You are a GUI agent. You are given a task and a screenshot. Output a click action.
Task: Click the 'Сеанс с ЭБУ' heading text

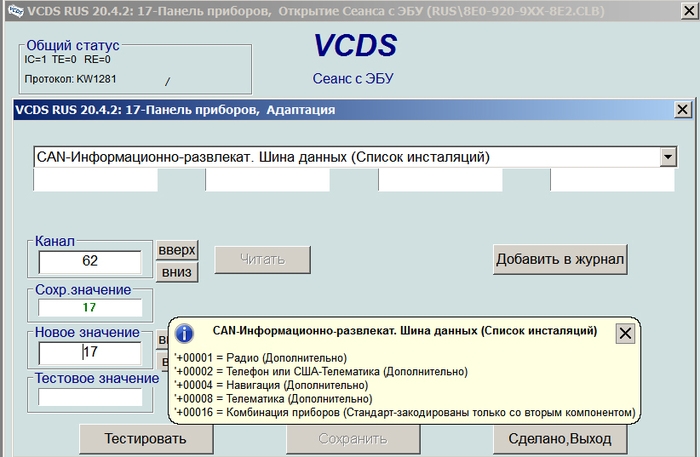(x=353, y=79)
